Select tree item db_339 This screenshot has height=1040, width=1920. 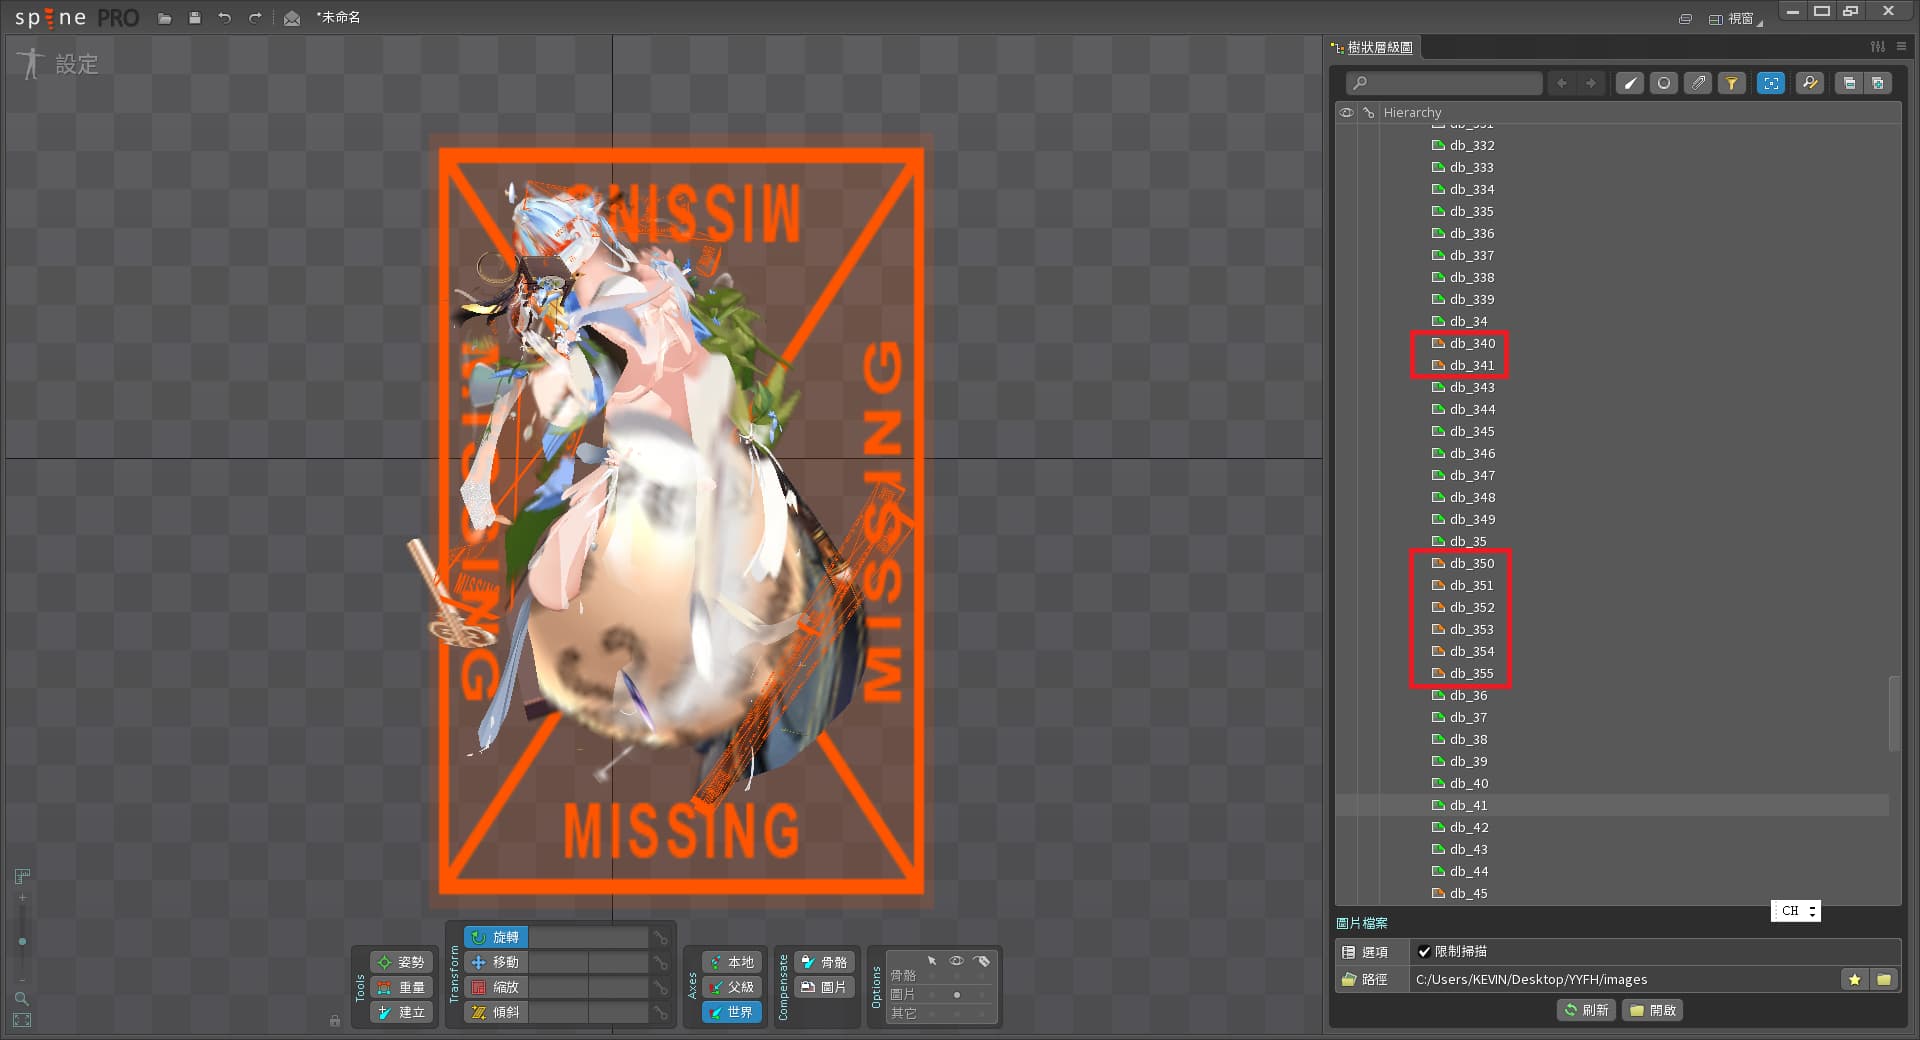pyautogui.click(x=1472, y=299)
